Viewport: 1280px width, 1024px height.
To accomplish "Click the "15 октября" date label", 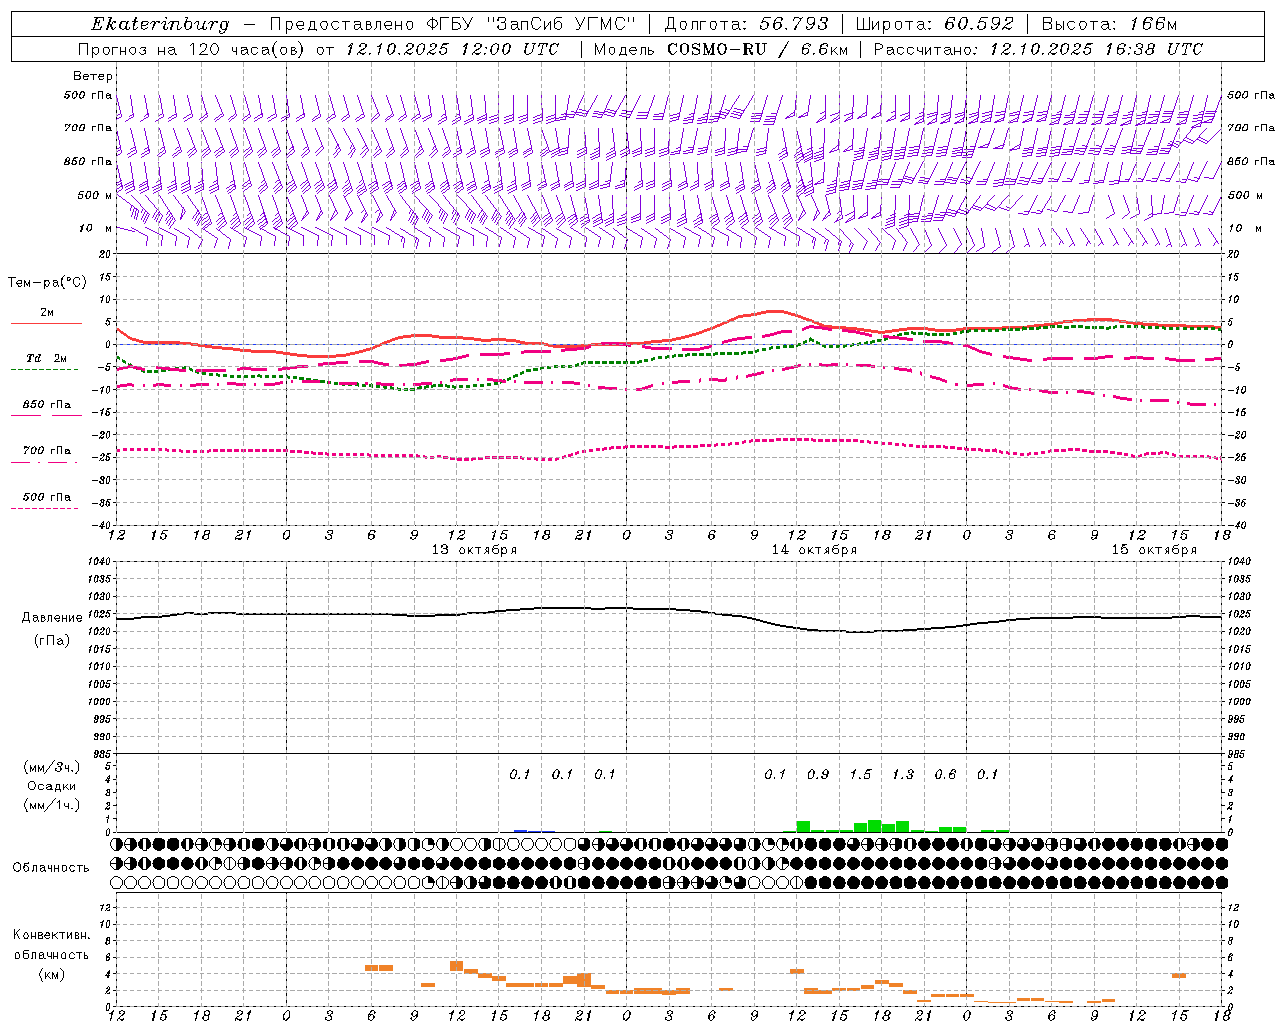I will click(x=1154, y=550).
